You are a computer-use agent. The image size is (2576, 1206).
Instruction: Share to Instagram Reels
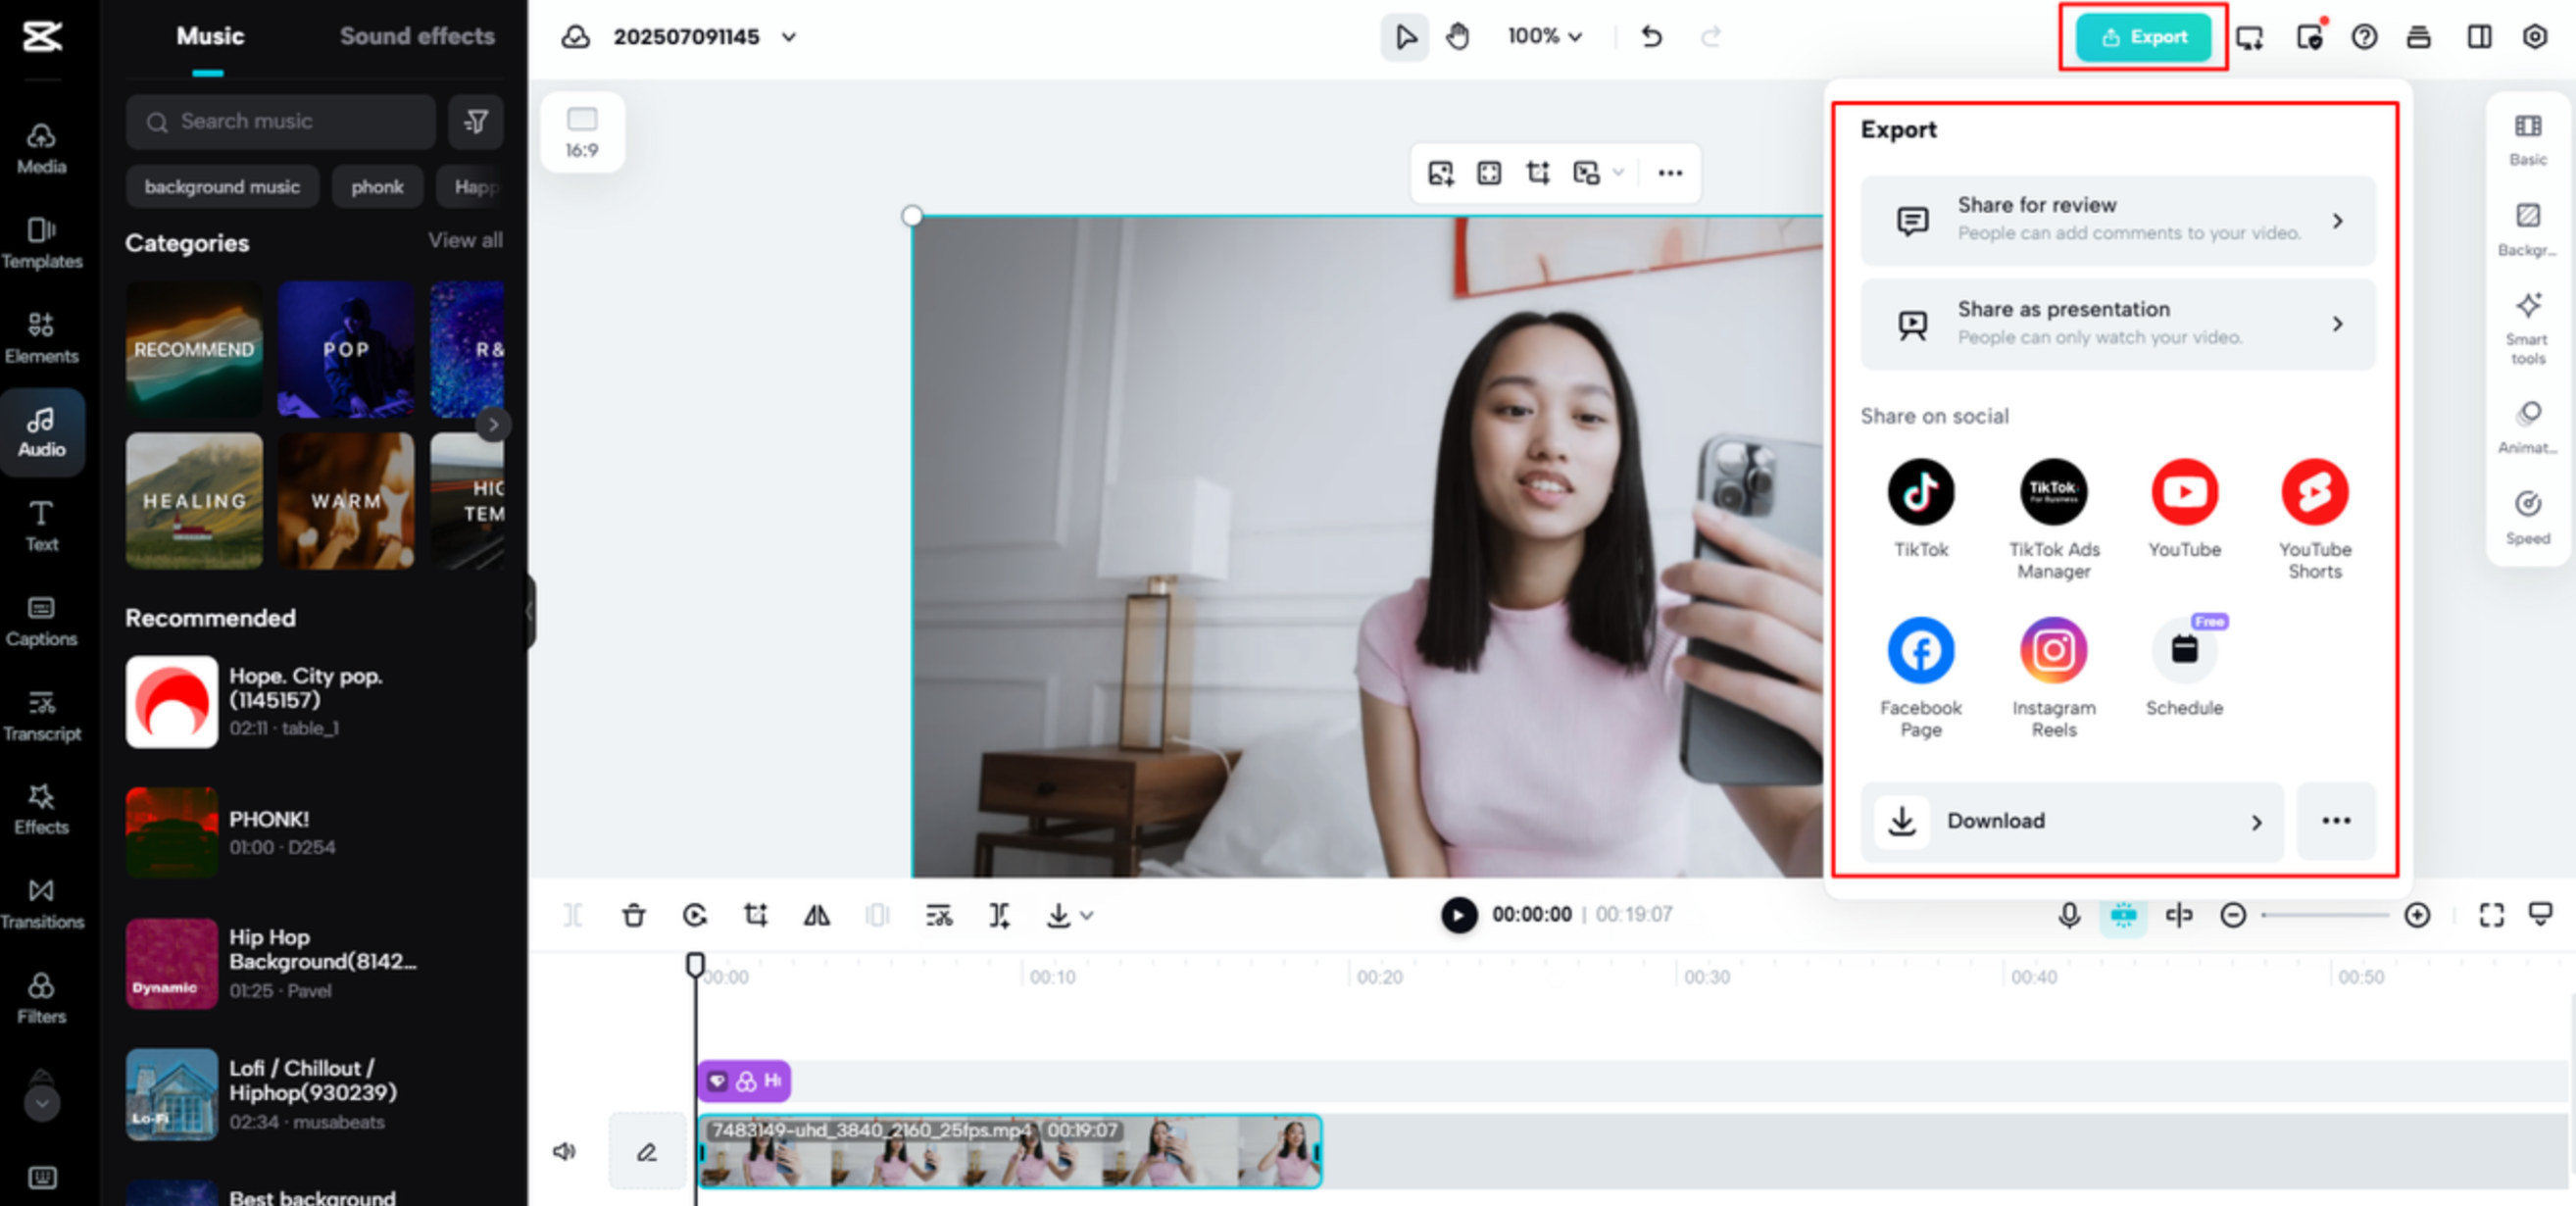tap(2053, 677)
